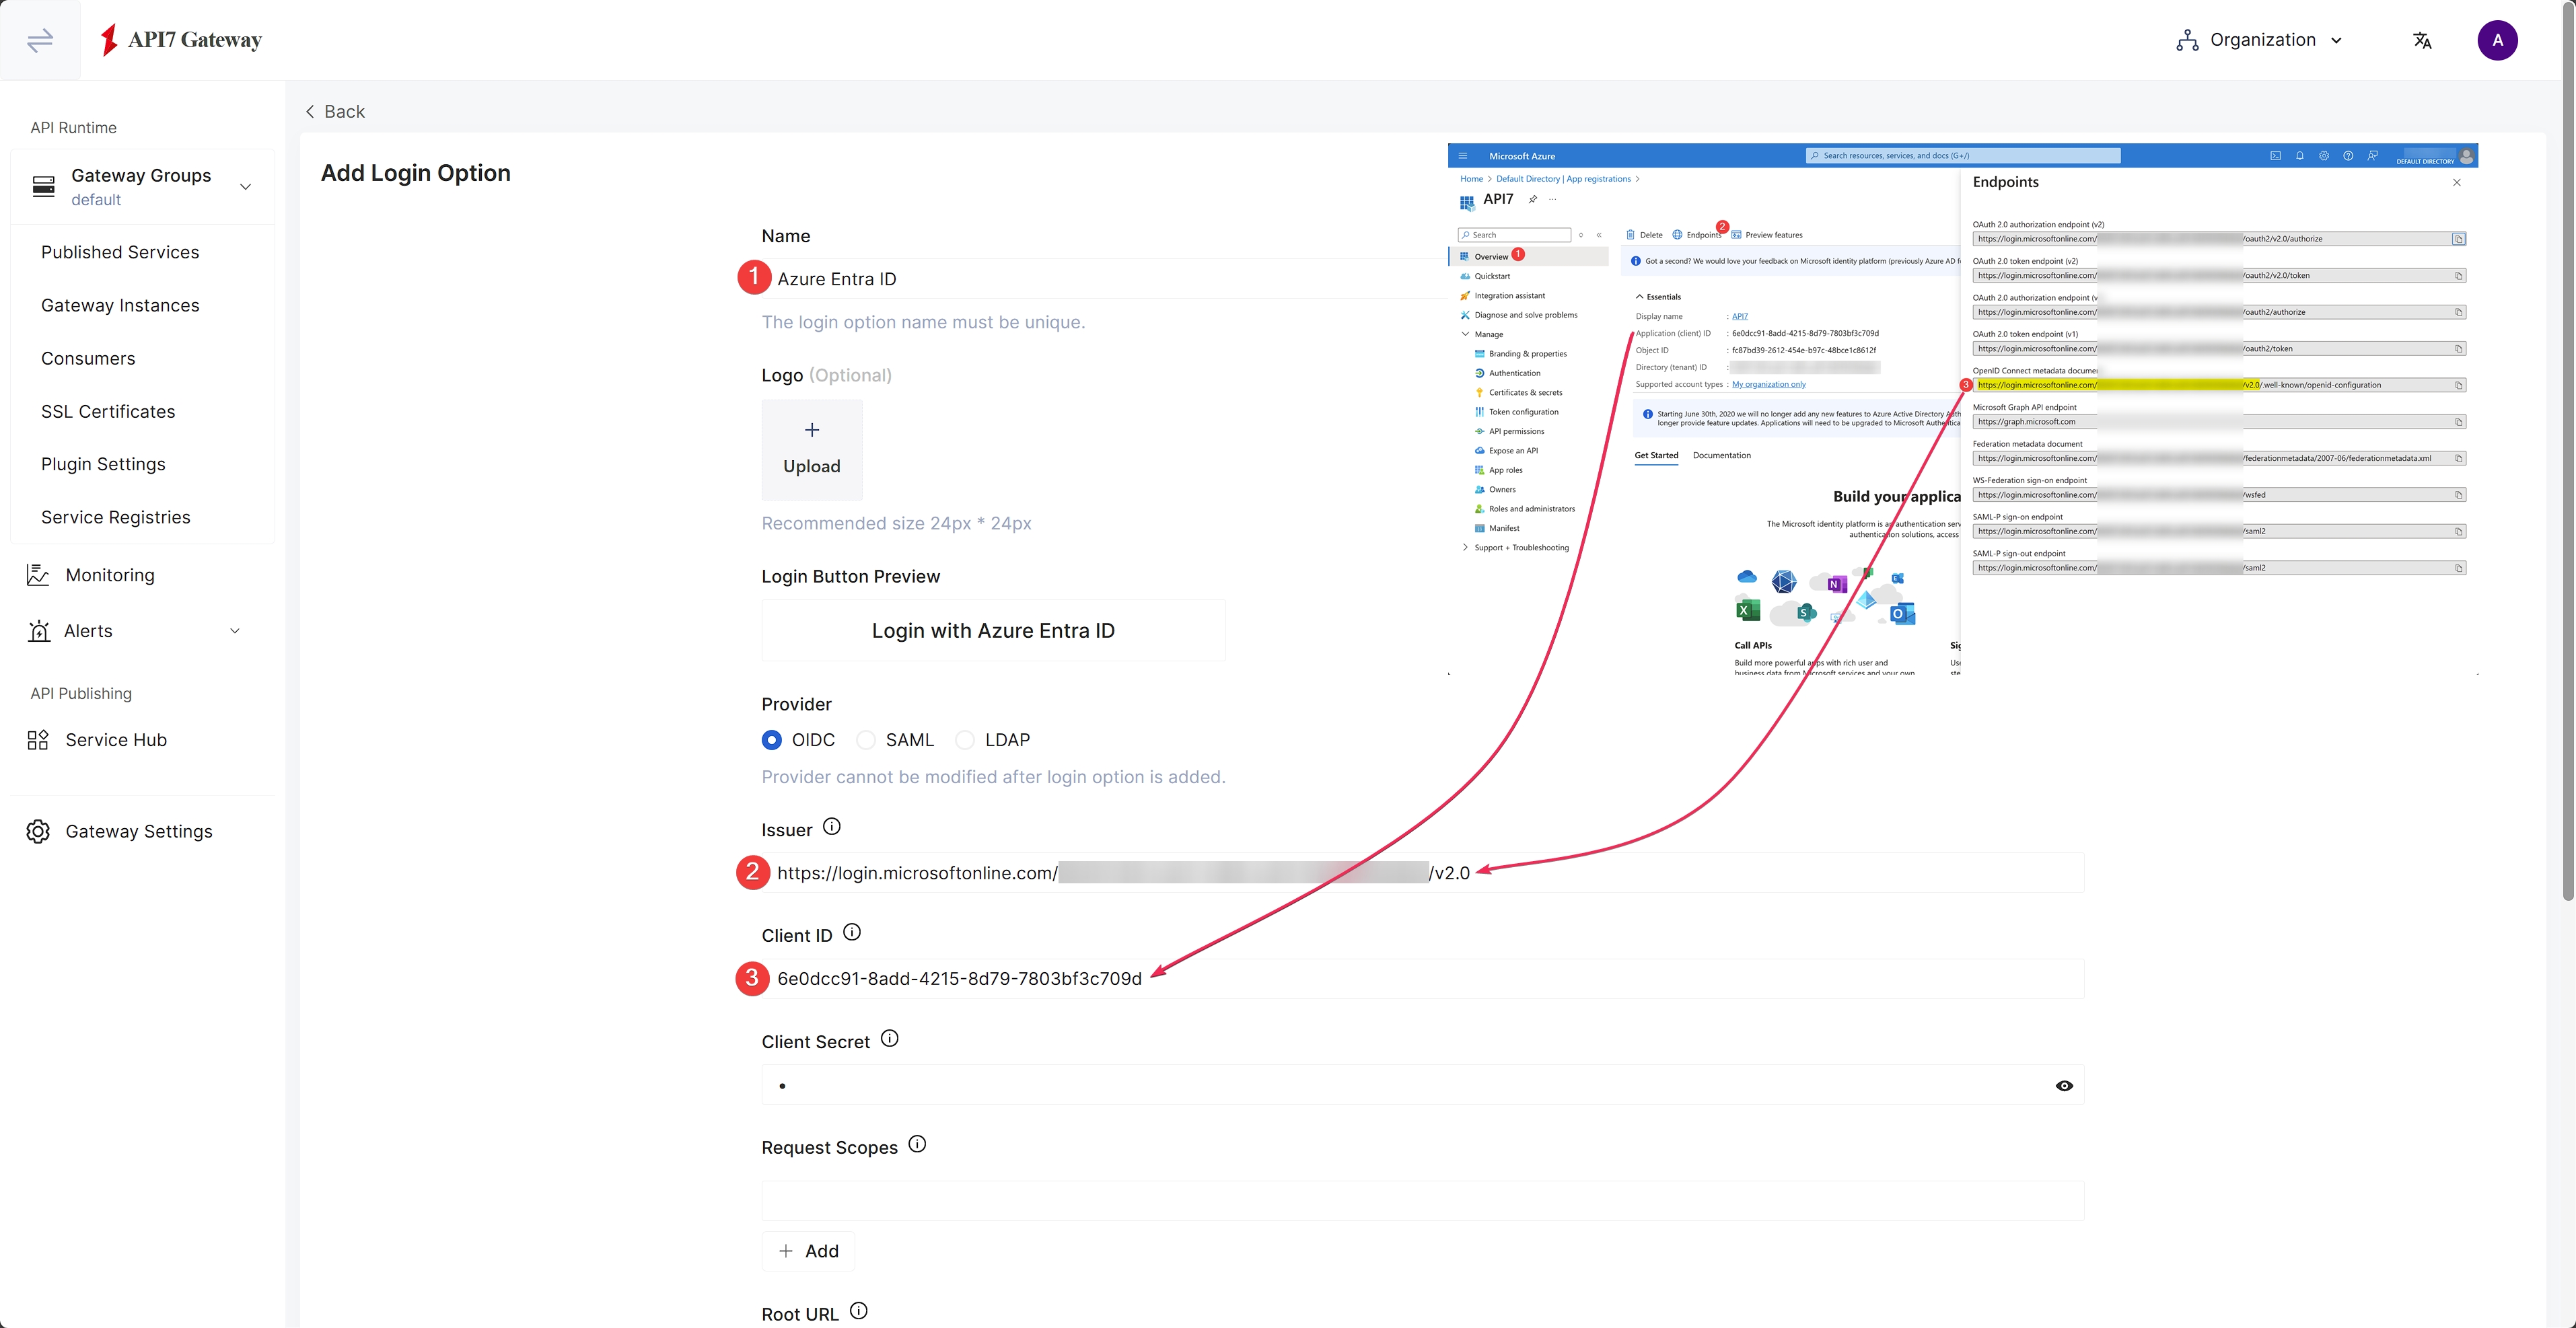This screenshot has height=1328, width=2576.
Task: Show Issuer info tooltip icon
Action: tap(832, 827)
